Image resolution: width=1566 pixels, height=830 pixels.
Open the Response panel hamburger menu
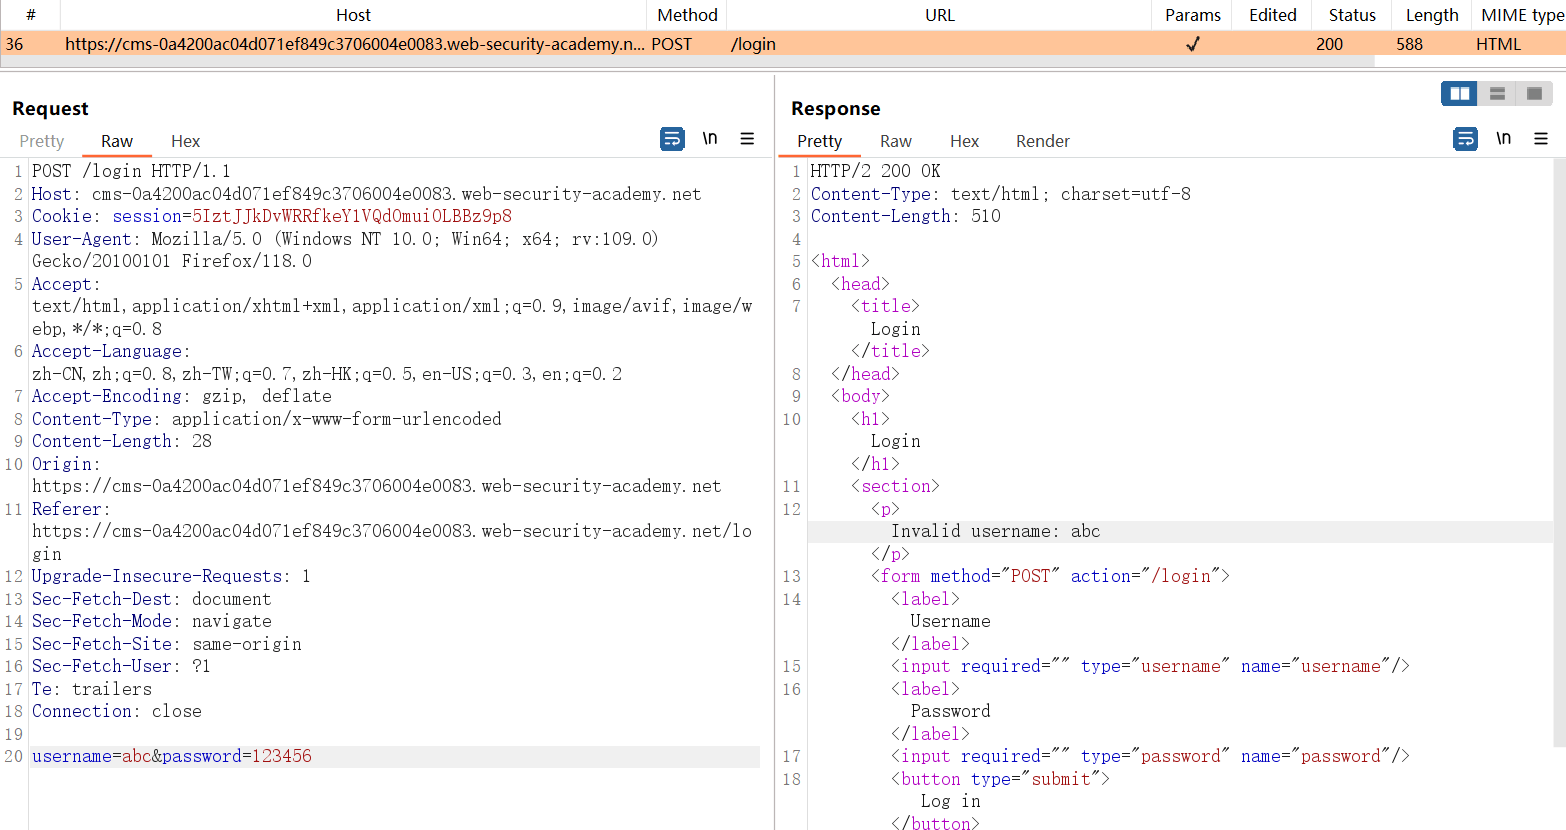click(x=1541, y=139)
